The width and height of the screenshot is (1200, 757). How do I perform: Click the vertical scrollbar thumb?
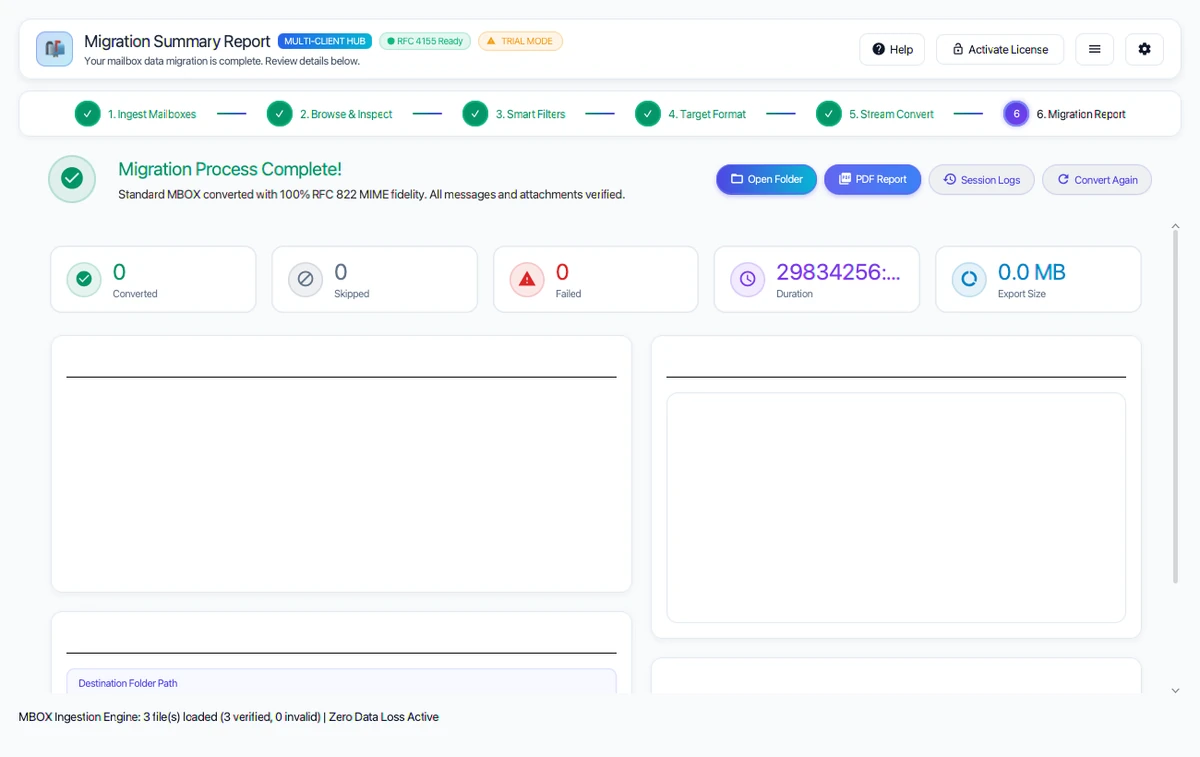pyautogui.click(x=1175, y=408)
